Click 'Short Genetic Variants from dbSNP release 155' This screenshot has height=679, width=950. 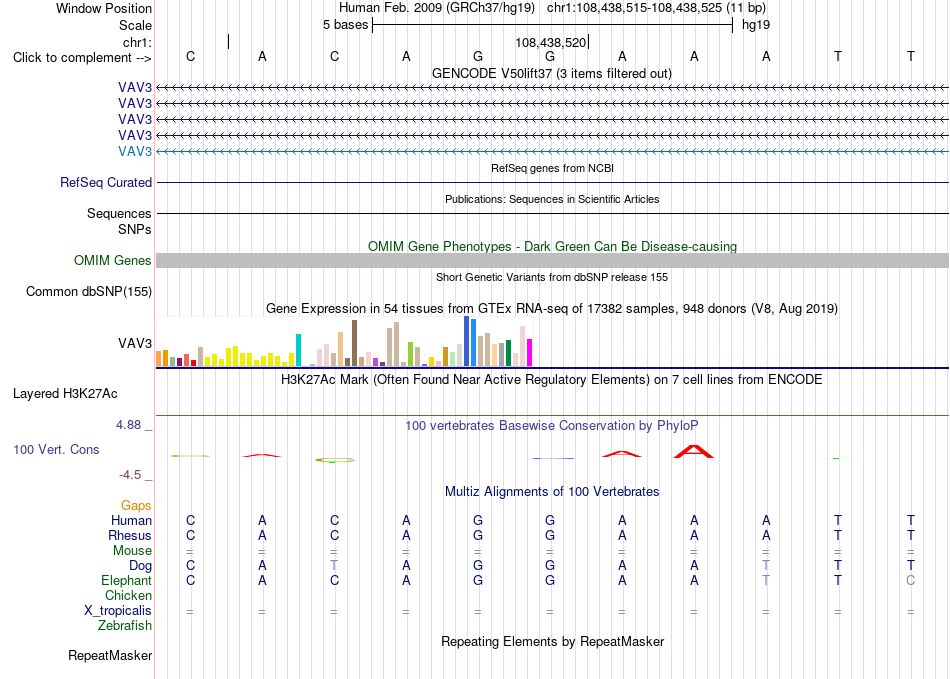click(x=552, y=277)
